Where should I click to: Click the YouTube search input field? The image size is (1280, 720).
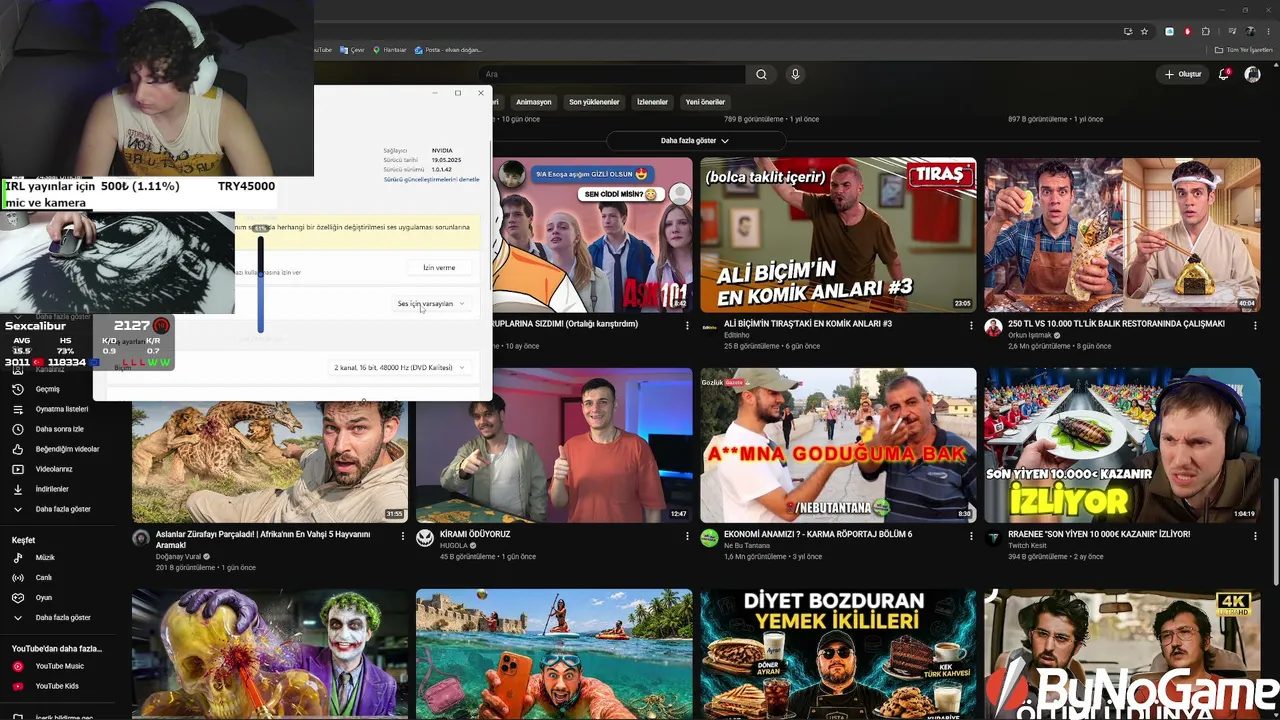611,74
